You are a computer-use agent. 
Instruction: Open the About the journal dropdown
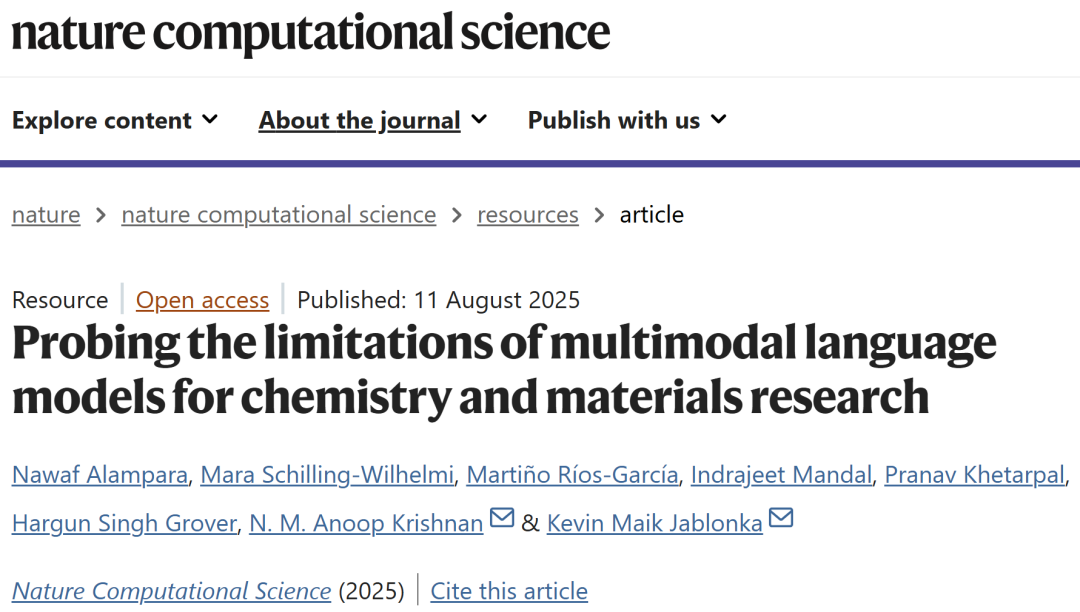click(372, 121)
